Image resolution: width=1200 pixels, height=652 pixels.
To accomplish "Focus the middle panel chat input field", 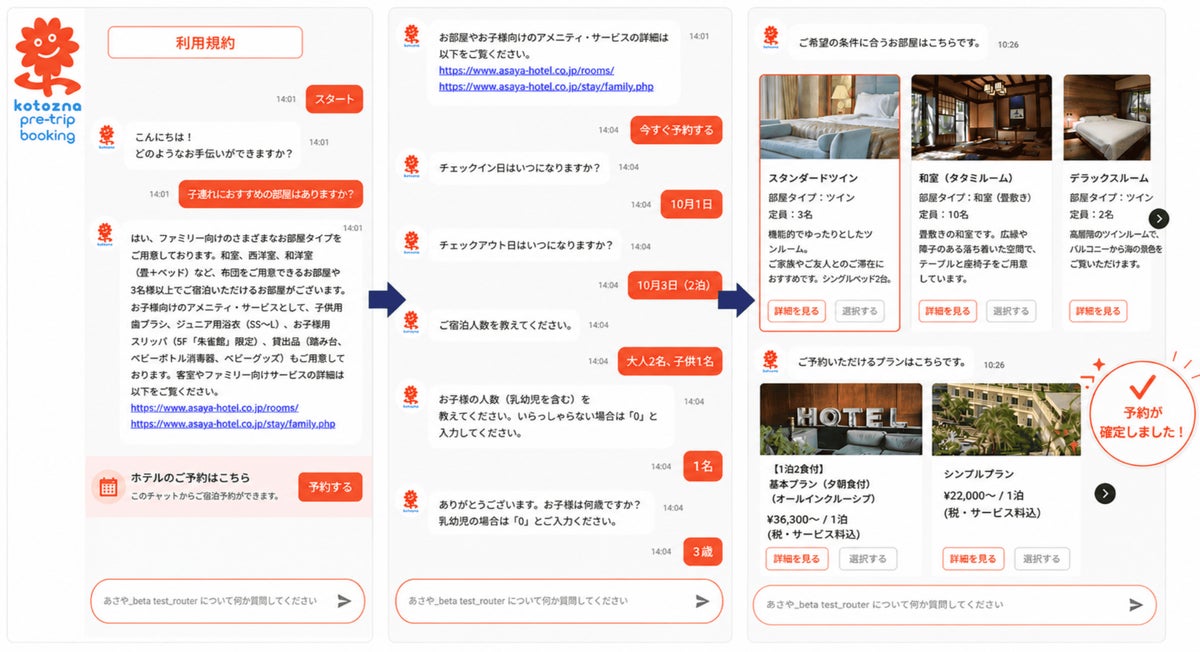I will tap(558, 601).
